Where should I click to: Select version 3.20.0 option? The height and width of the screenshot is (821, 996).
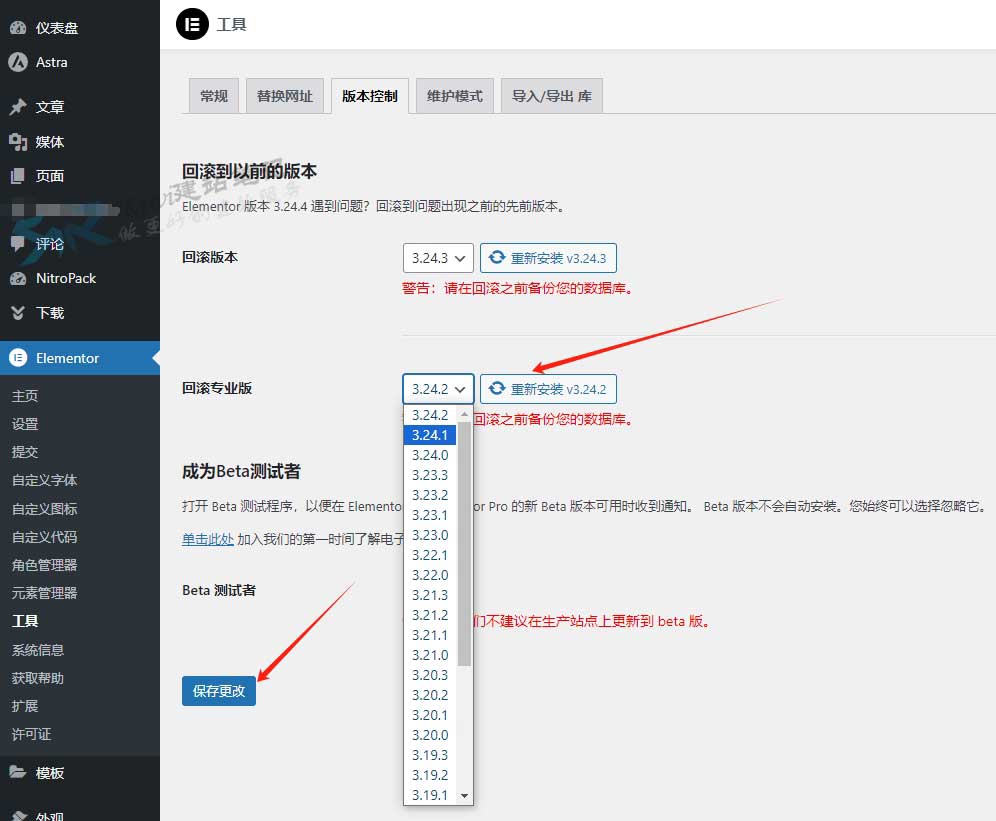(430, 735)
